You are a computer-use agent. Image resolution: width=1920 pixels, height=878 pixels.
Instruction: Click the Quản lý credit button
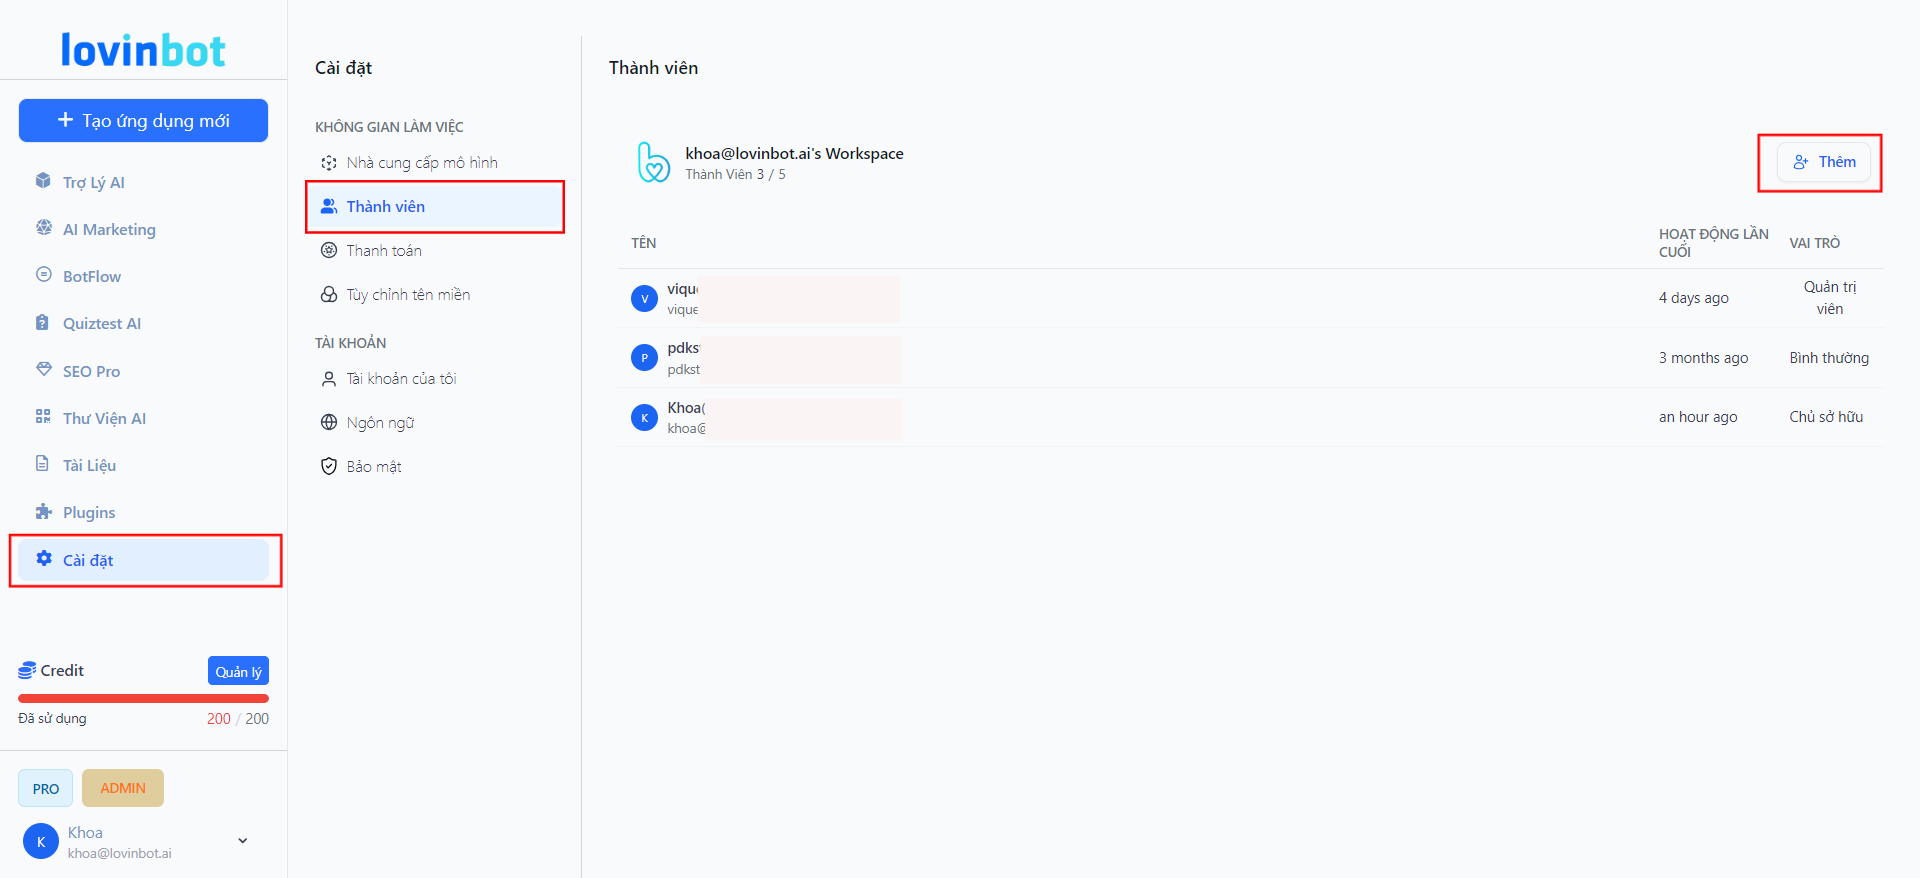[x=238, y=671]
